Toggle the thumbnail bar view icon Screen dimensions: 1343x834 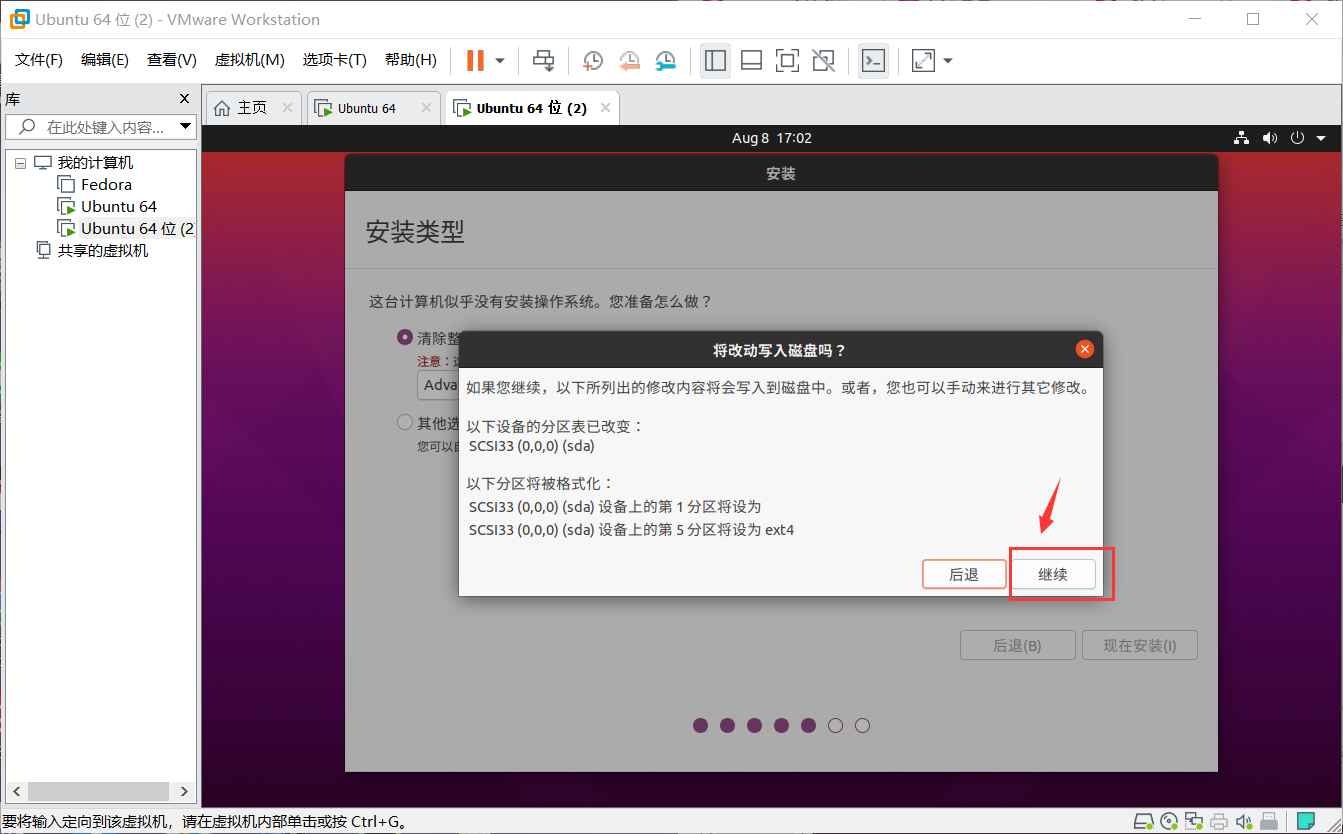pos(751,61)
